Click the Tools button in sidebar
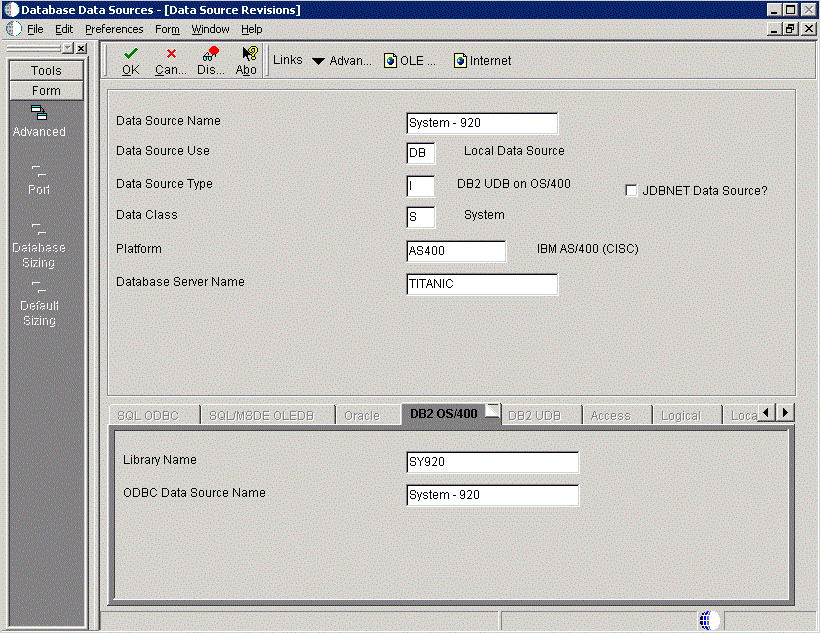 (x=46, y=71)
